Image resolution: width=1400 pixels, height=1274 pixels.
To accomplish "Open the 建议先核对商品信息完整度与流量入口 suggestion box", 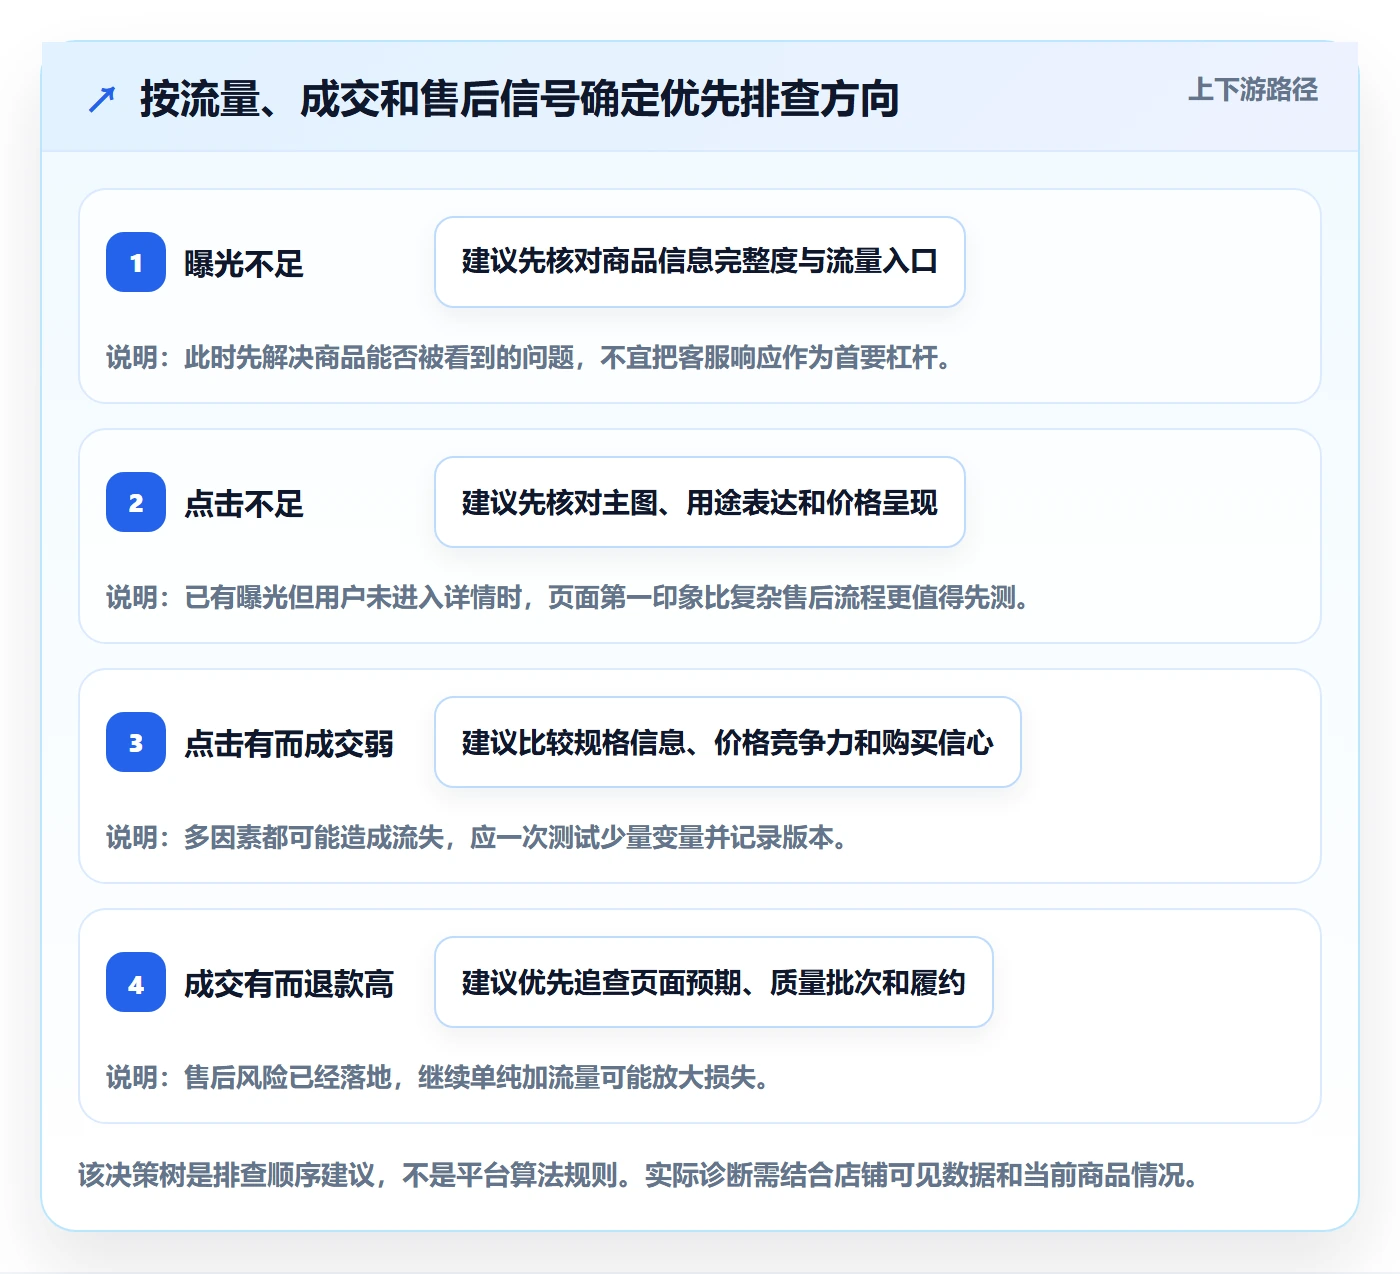I will [700, 262].
